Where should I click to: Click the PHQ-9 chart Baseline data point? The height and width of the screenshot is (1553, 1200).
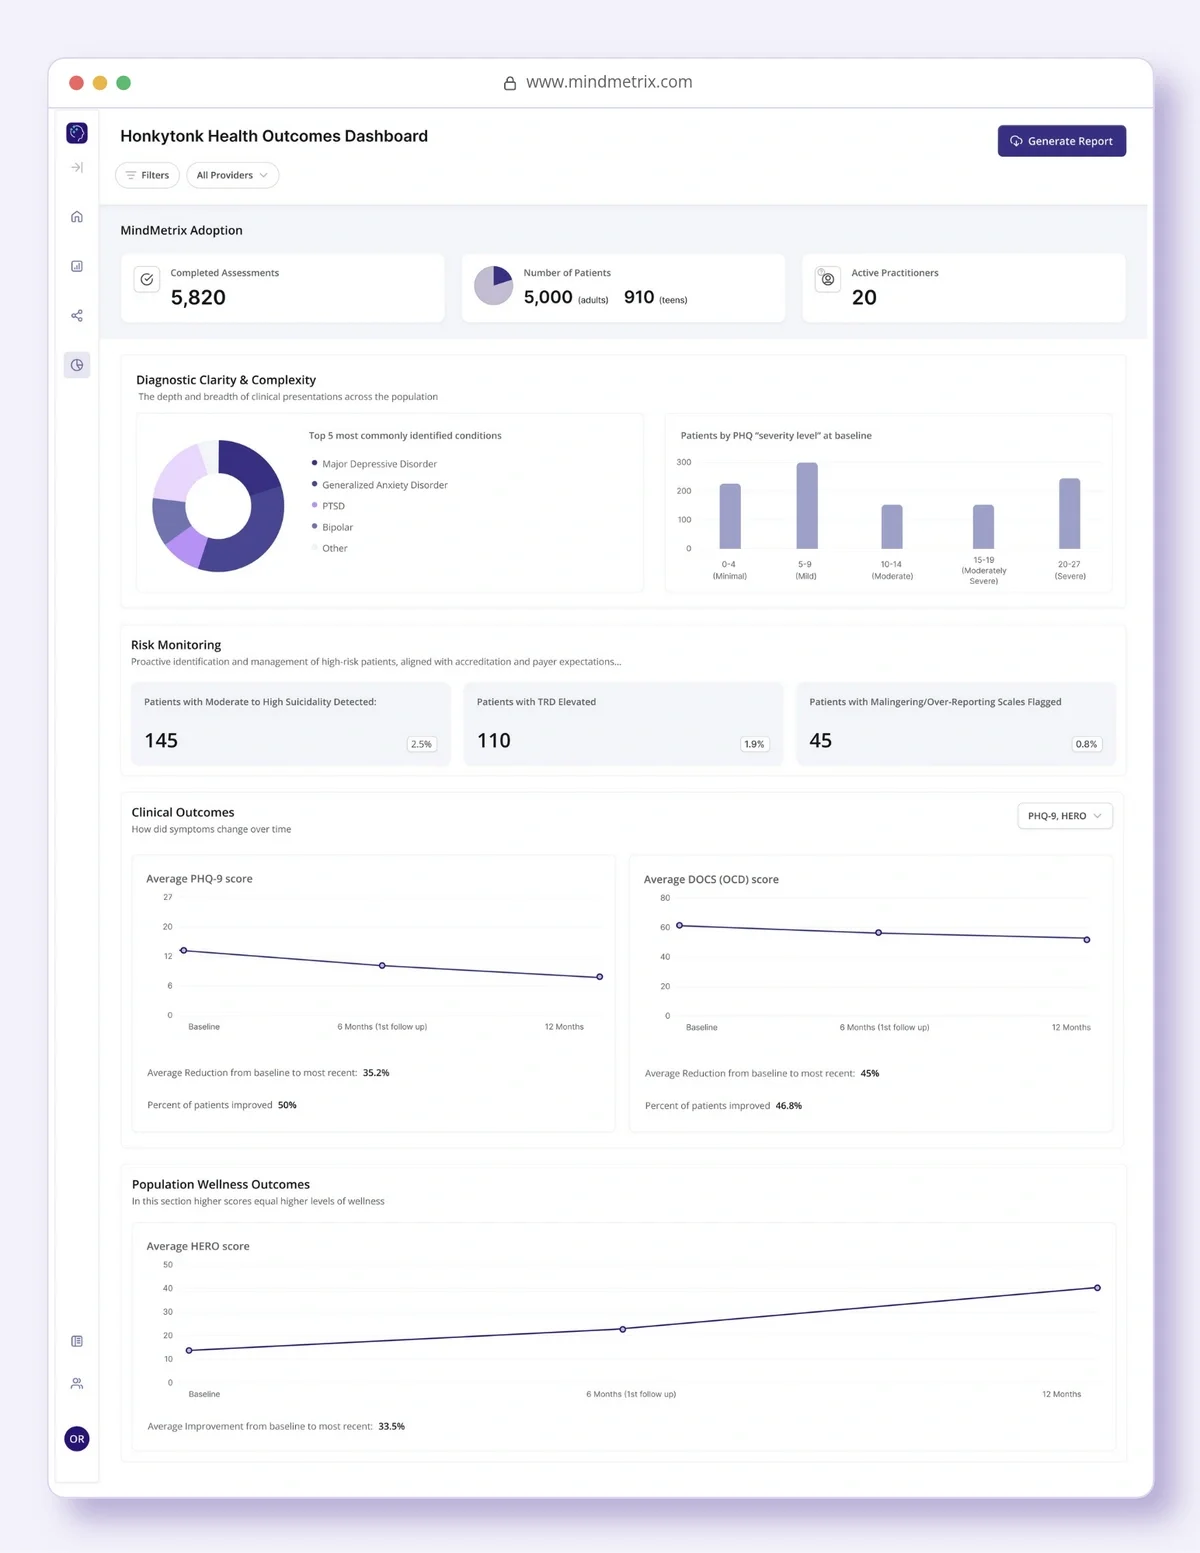[x=183, y=950]
